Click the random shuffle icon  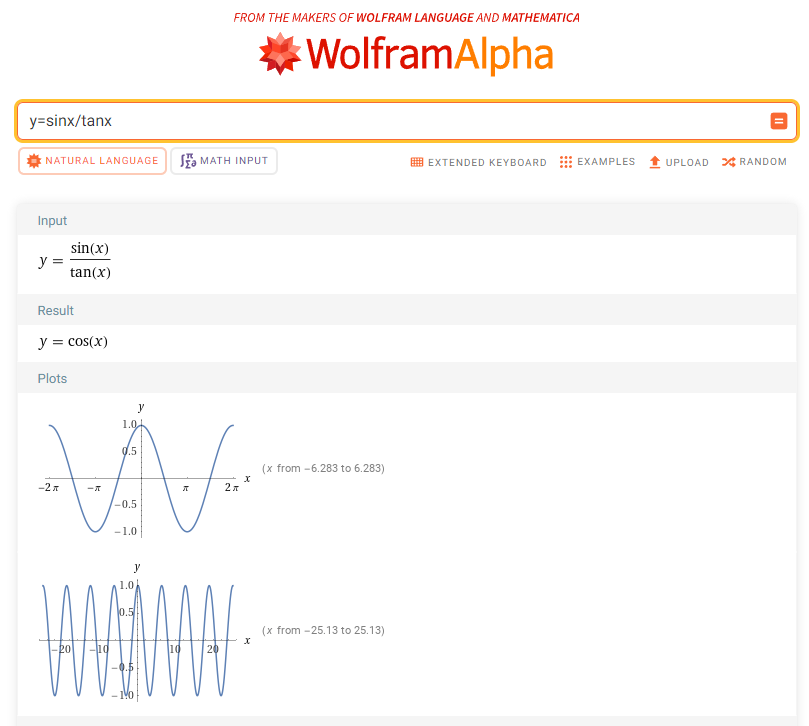729,162
